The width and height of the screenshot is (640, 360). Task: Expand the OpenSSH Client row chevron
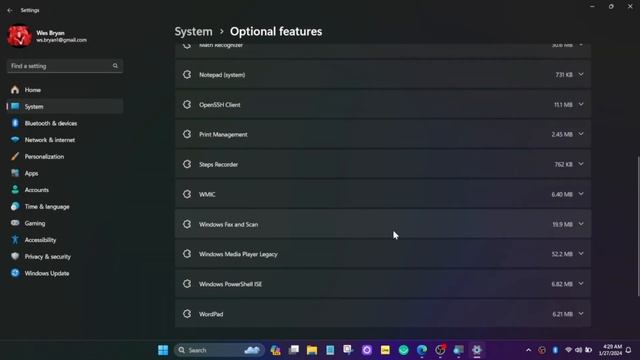[x=581, y=104]
